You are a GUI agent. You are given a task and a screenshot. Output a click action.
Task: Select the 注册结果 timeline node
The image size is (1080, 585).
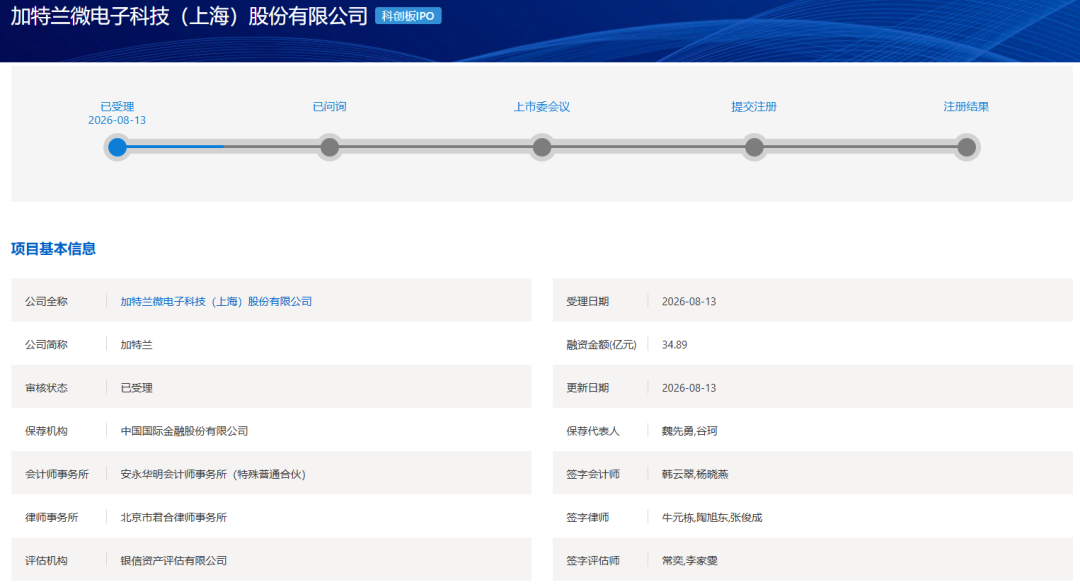click(x=966, y=147)
